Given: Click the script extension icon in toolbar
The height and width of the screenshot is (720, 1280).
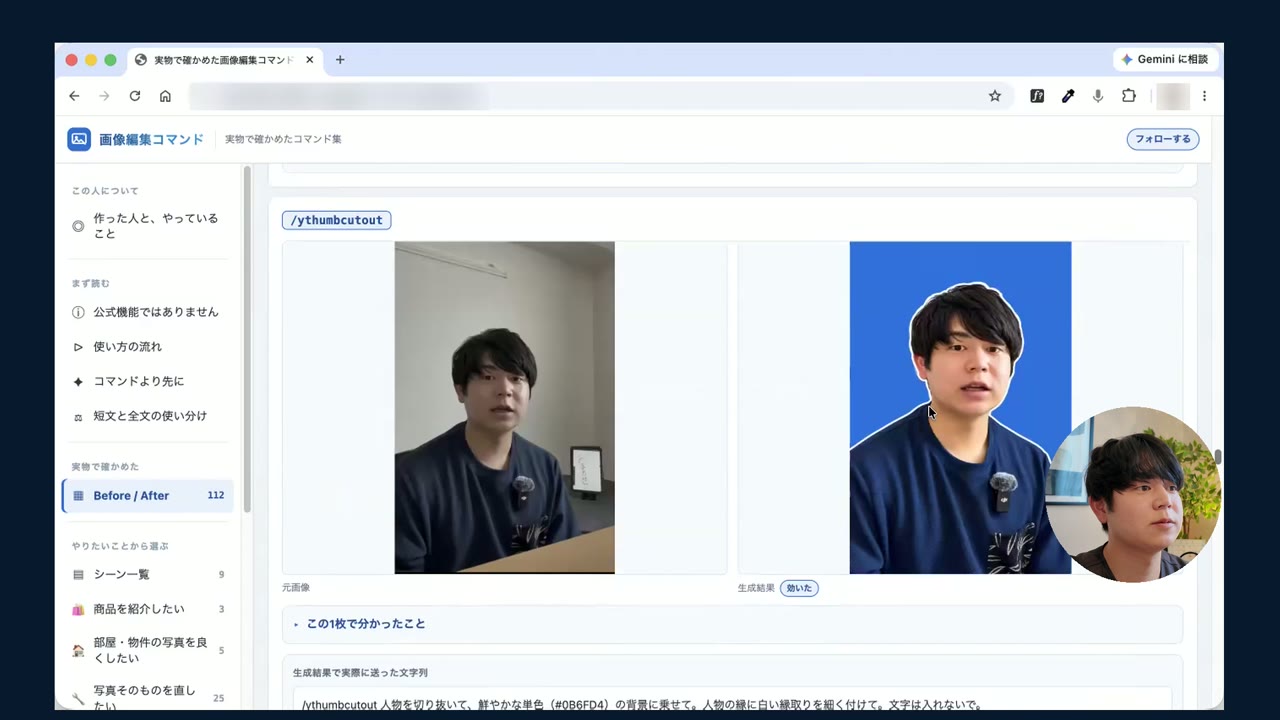Looking at the screenshot, I should (x=1037, y=96).
